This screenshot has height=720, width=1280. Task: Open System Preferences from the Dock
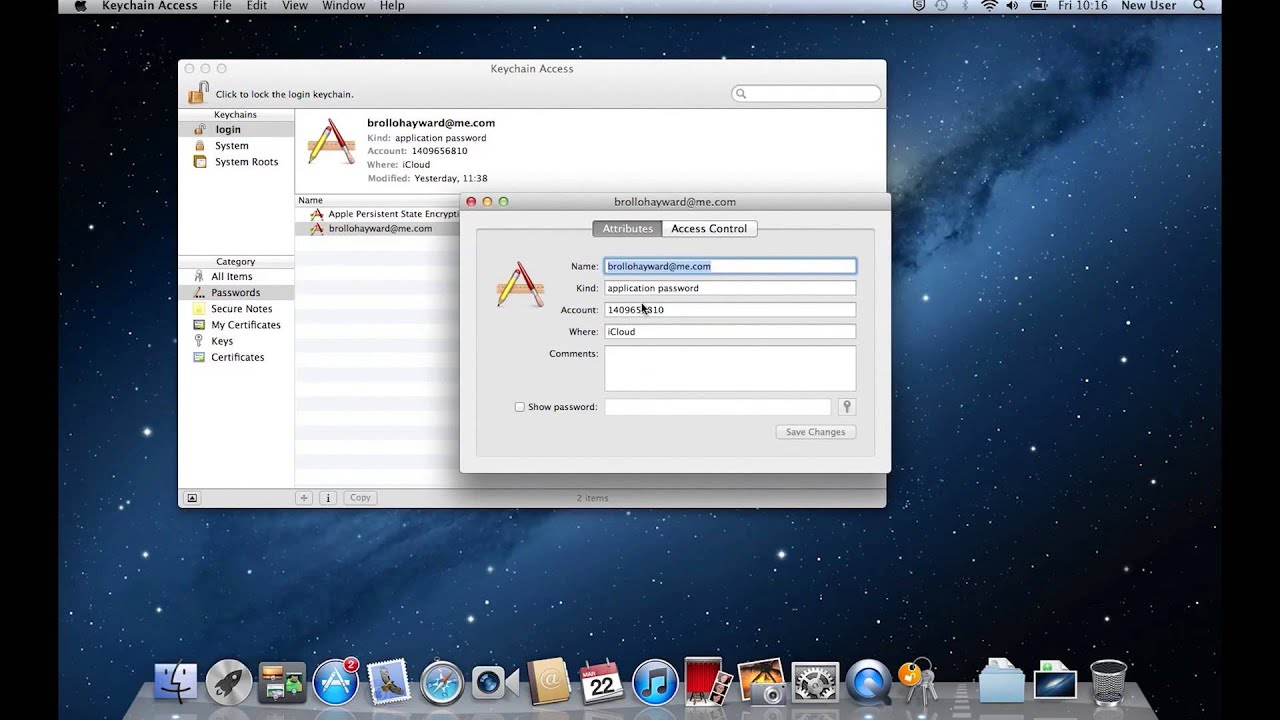click(x=815, y=682)
